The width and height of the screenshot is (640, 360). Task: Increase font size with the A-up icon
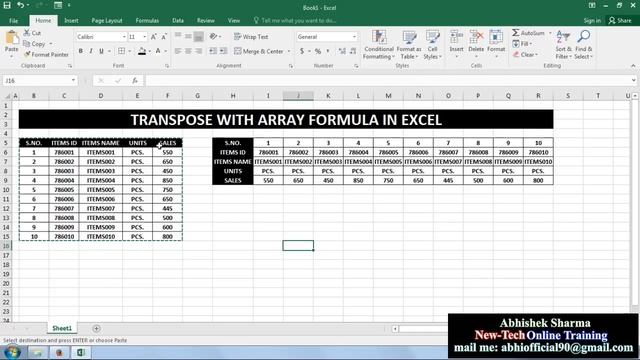coord(154,37)
